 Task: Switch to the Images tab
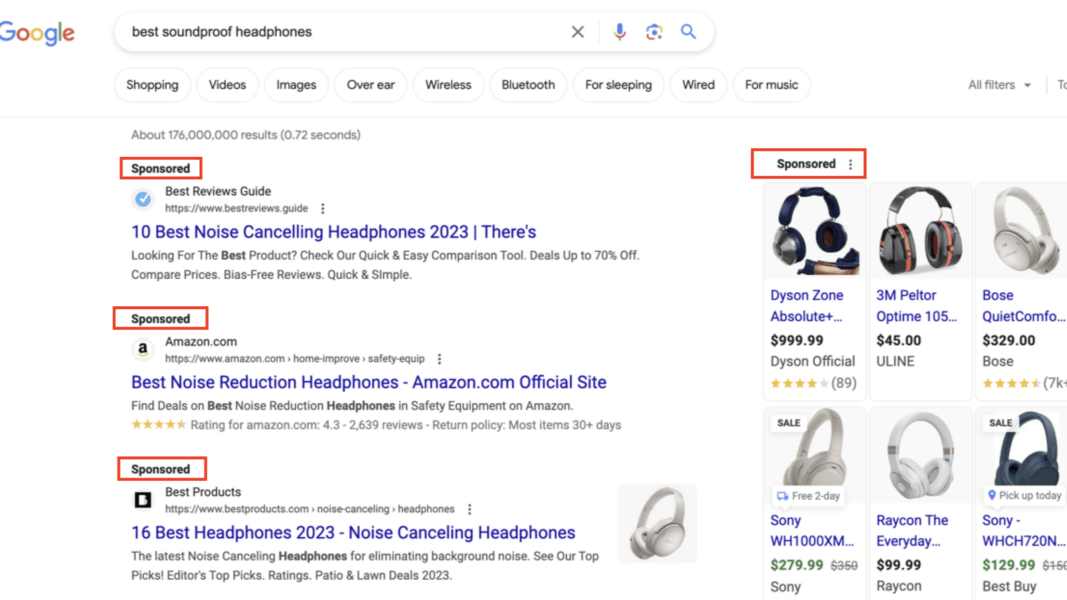[x=296, y=84]
